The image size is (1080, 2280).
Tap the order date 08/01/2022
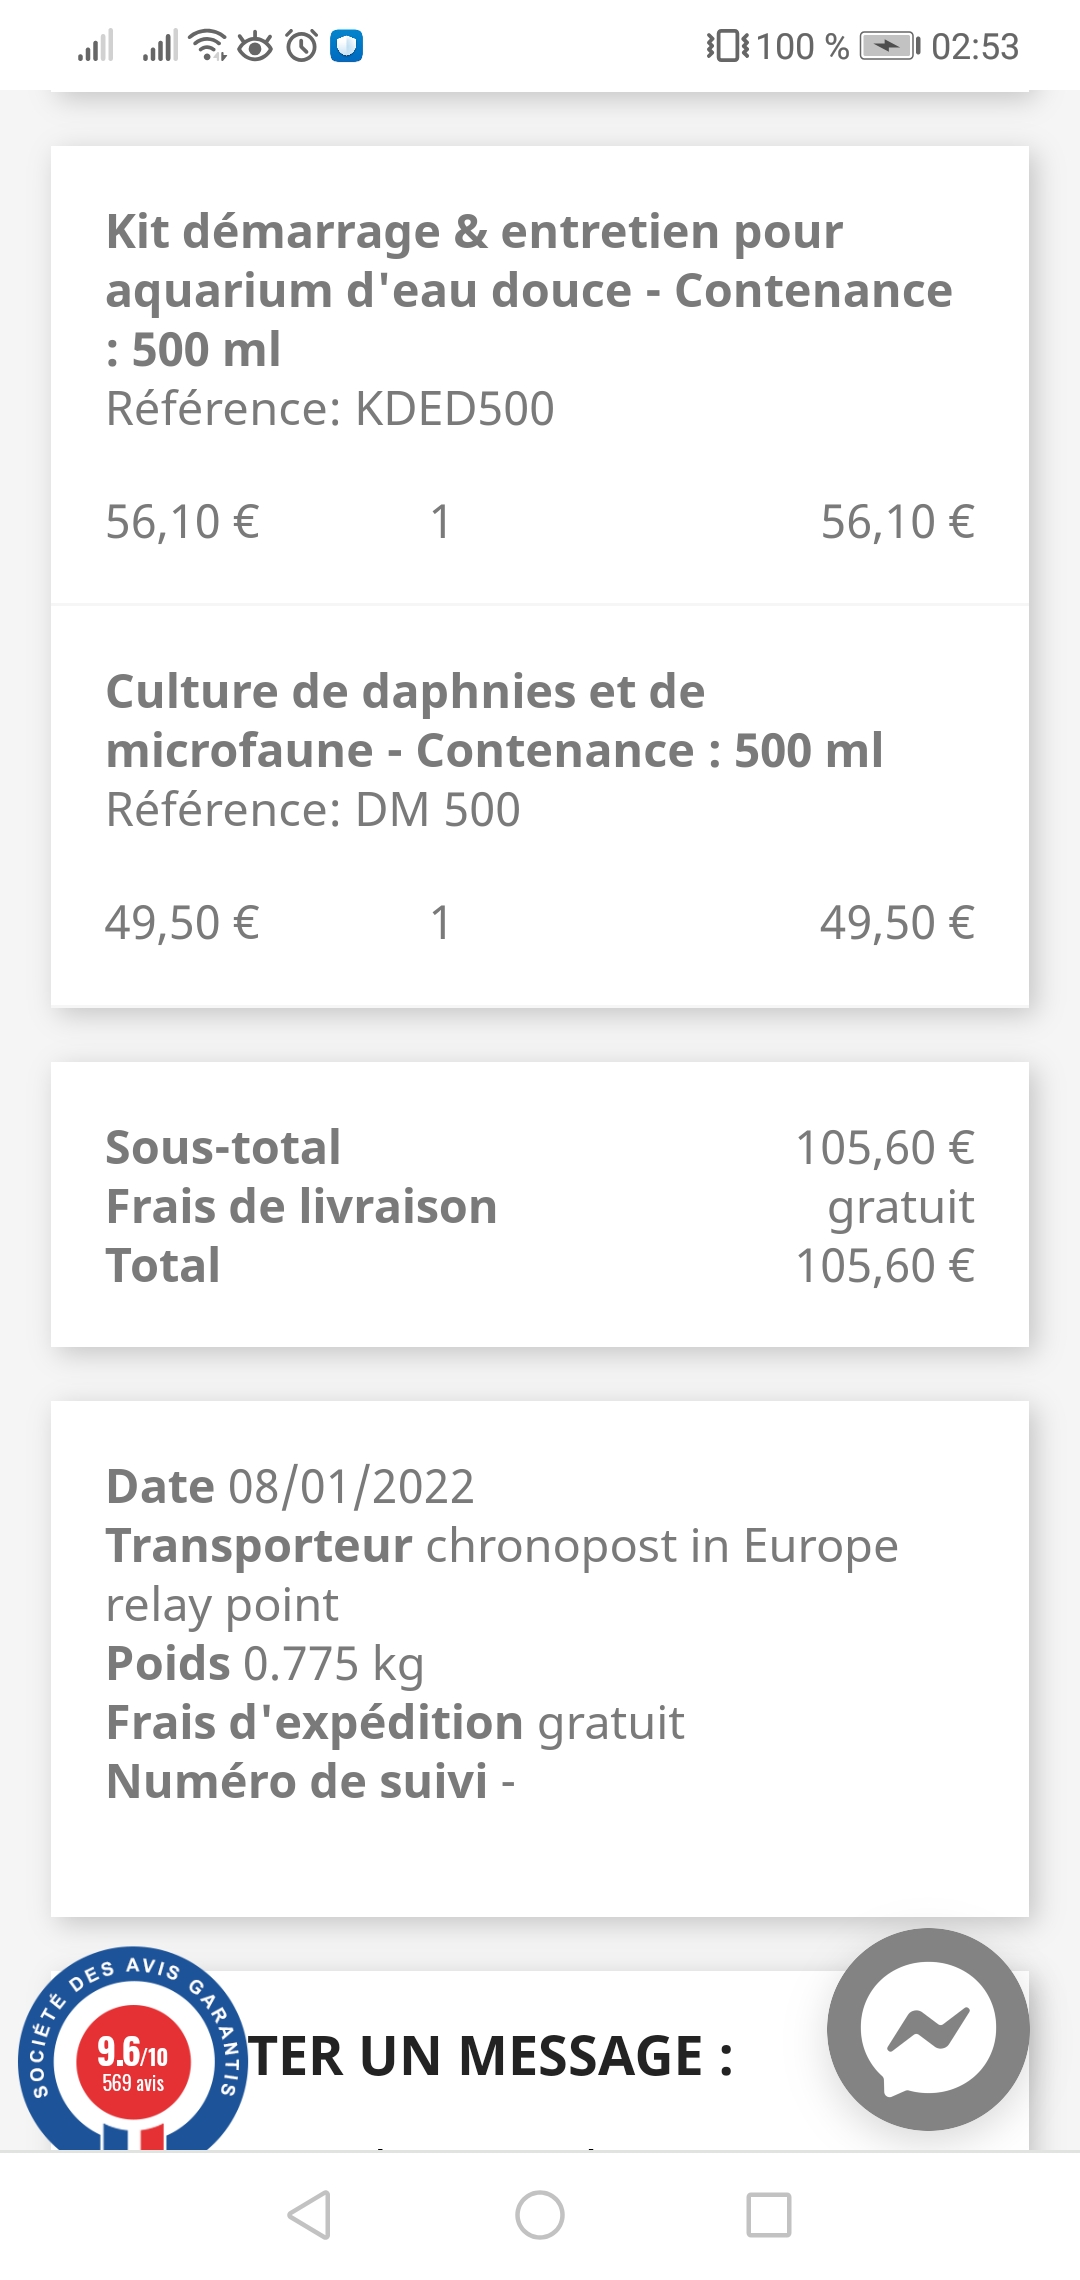(350, 1487)
